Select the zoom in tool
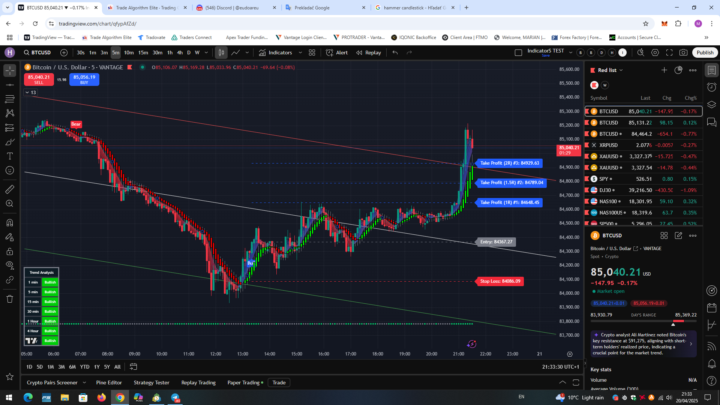 point(10,203)
